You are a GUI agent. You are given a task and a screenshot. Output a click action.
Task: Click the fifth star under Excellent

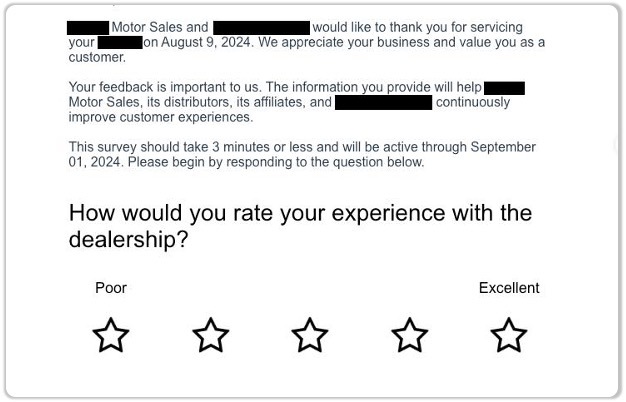(509, 335)
